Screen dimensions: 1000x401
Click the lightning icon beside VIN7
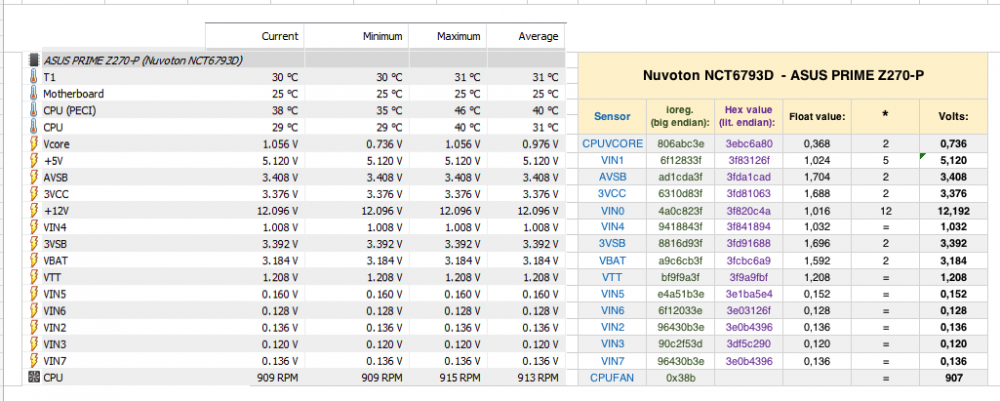point(34,361)
